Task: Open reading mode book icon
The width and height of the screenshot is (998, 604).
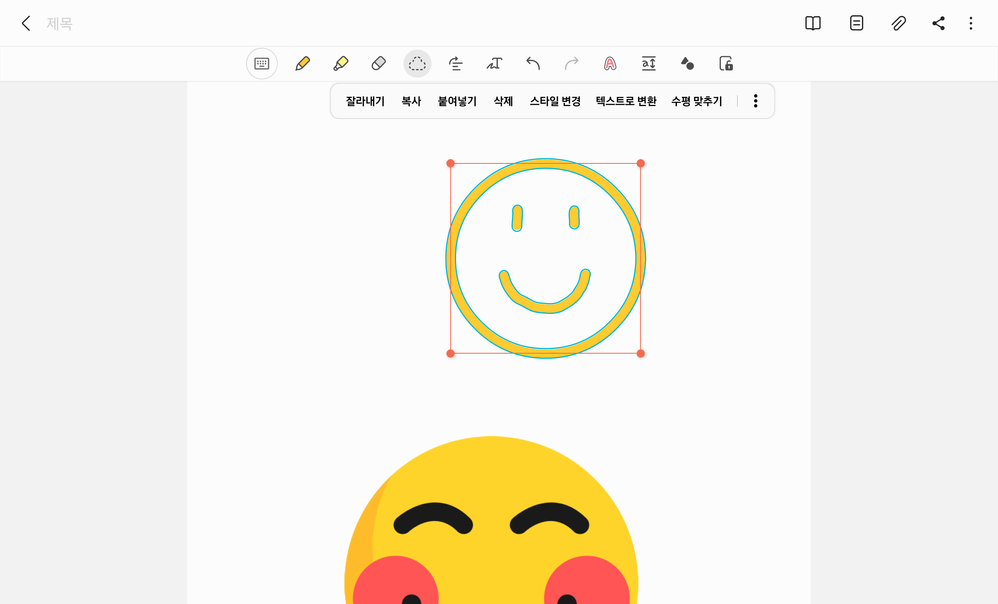Action: (x=813, y=24)
